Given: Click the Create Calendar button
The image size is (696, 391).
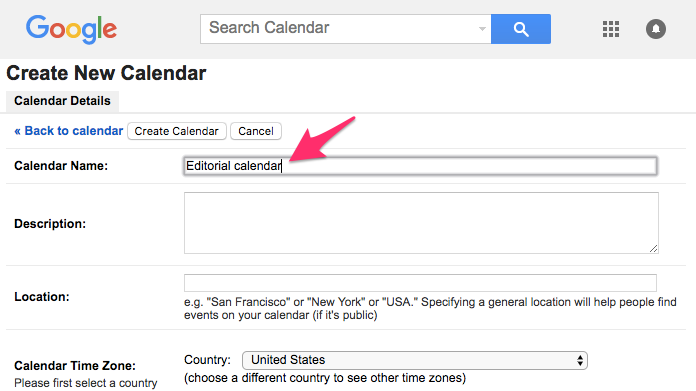Looking at the screenshot, I should [x=177, y=131].
